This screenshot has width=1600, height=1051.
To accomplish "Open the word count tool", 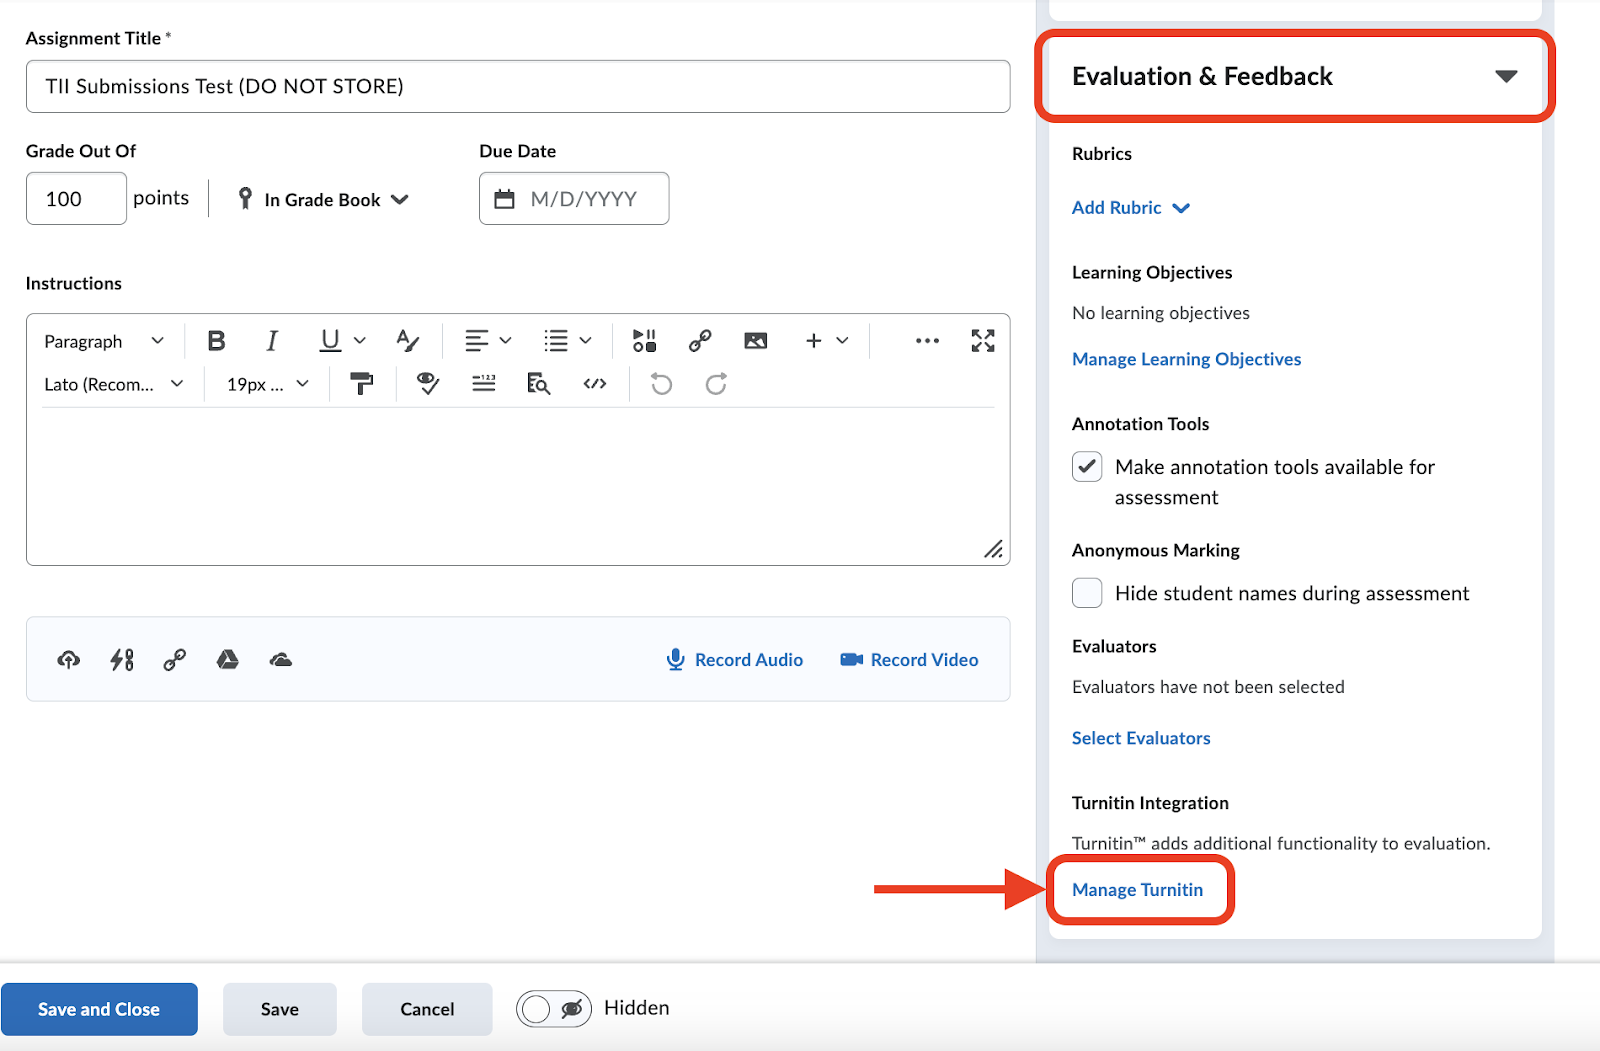I will (x=484, y=384).
